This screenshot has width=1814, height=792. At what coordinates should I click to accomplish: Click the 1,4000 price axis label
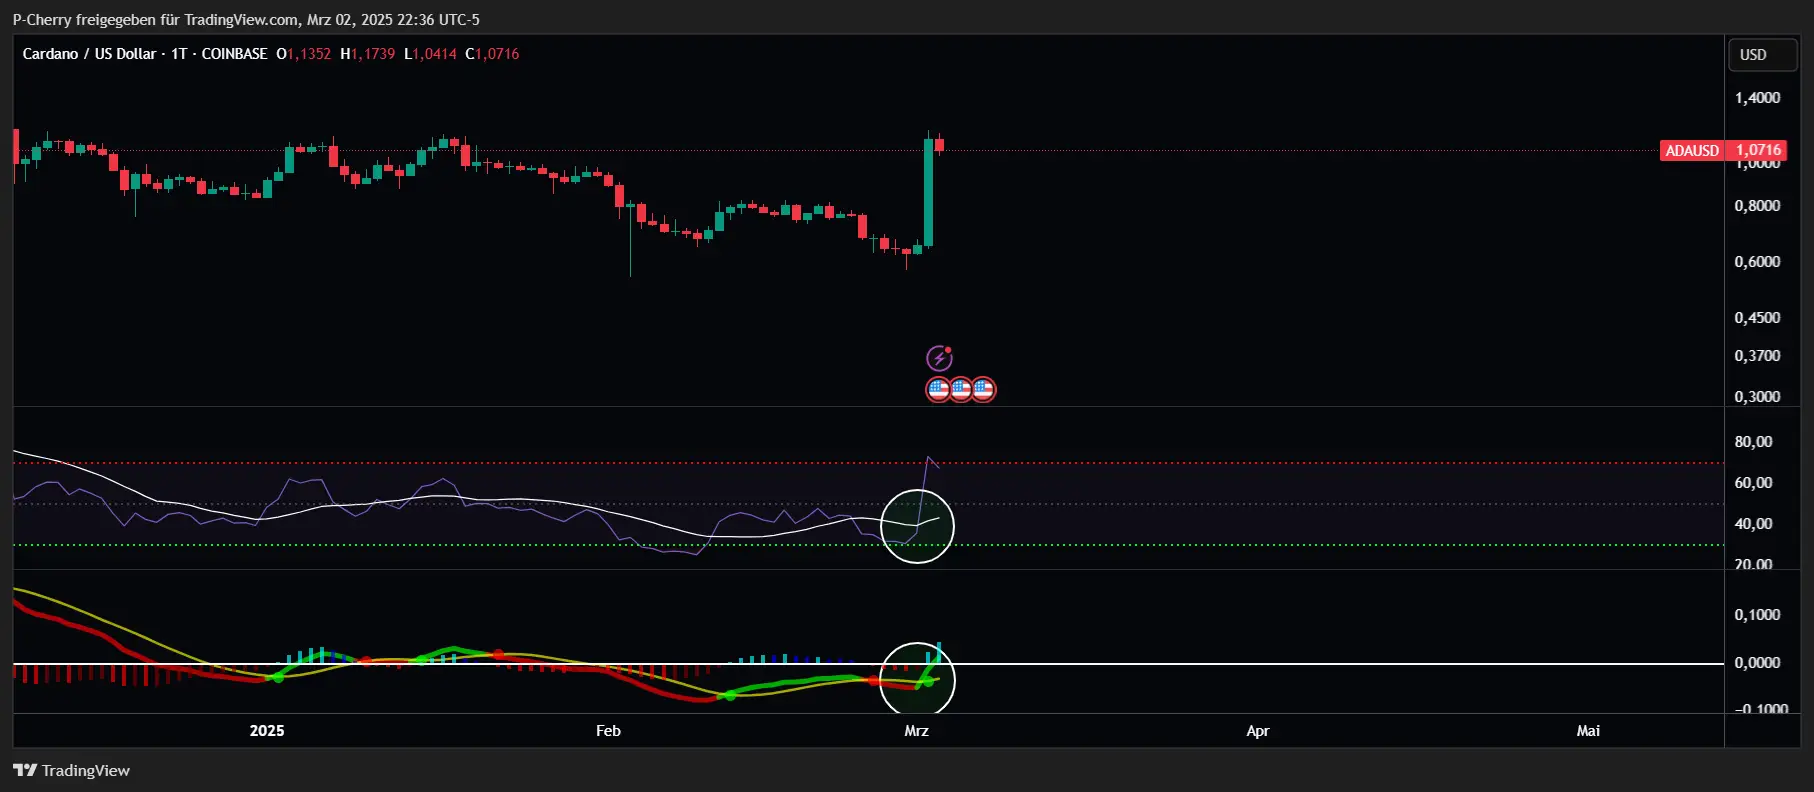(1757, 98)
